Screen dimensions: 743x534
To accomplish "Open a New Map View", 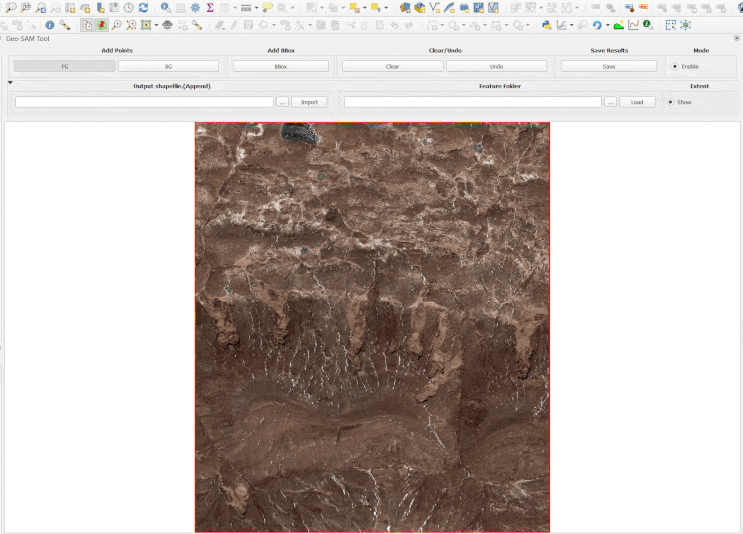I will coord(71,8).
